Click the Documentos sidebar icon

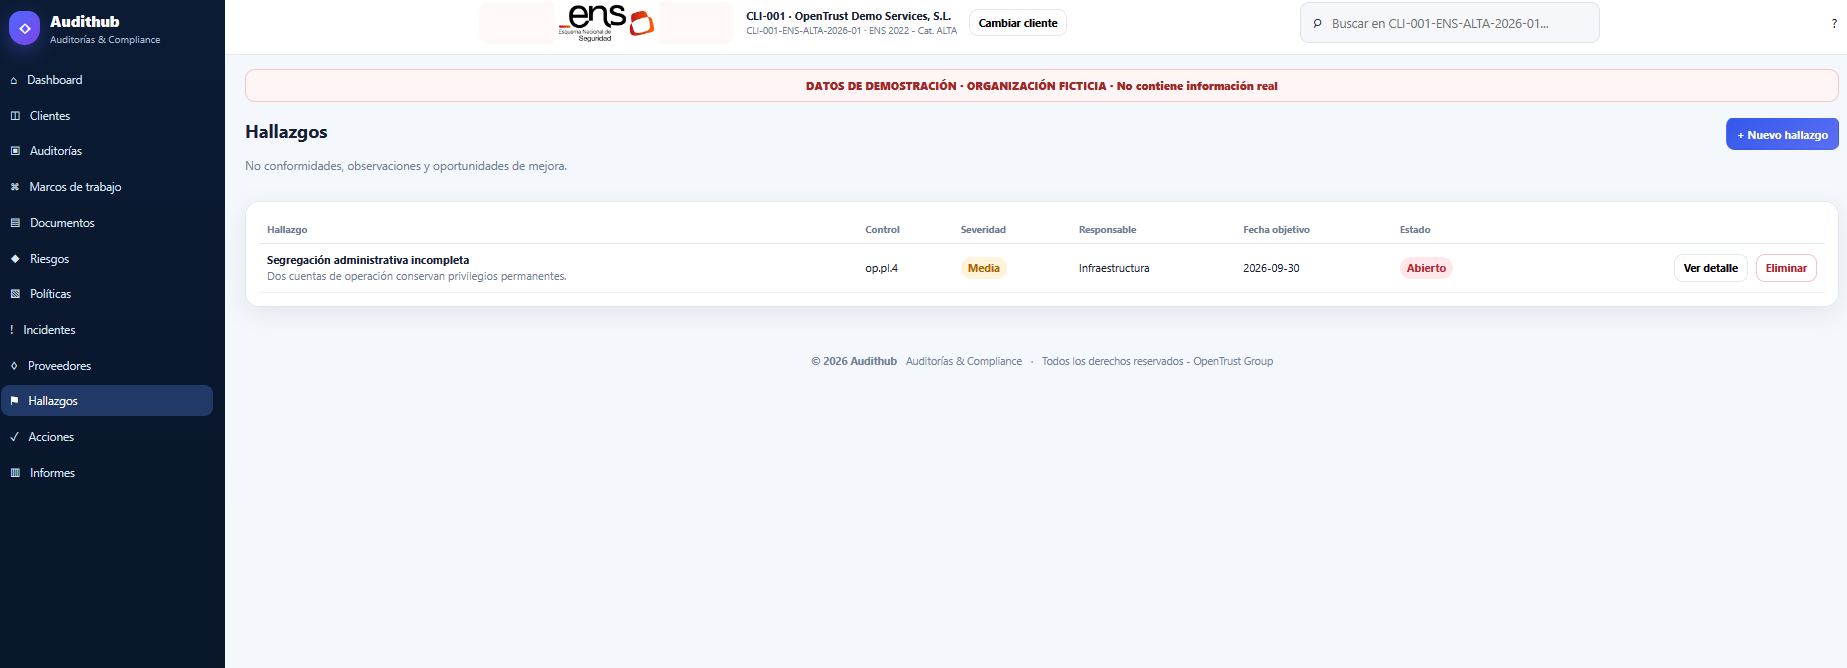[15, 223]
